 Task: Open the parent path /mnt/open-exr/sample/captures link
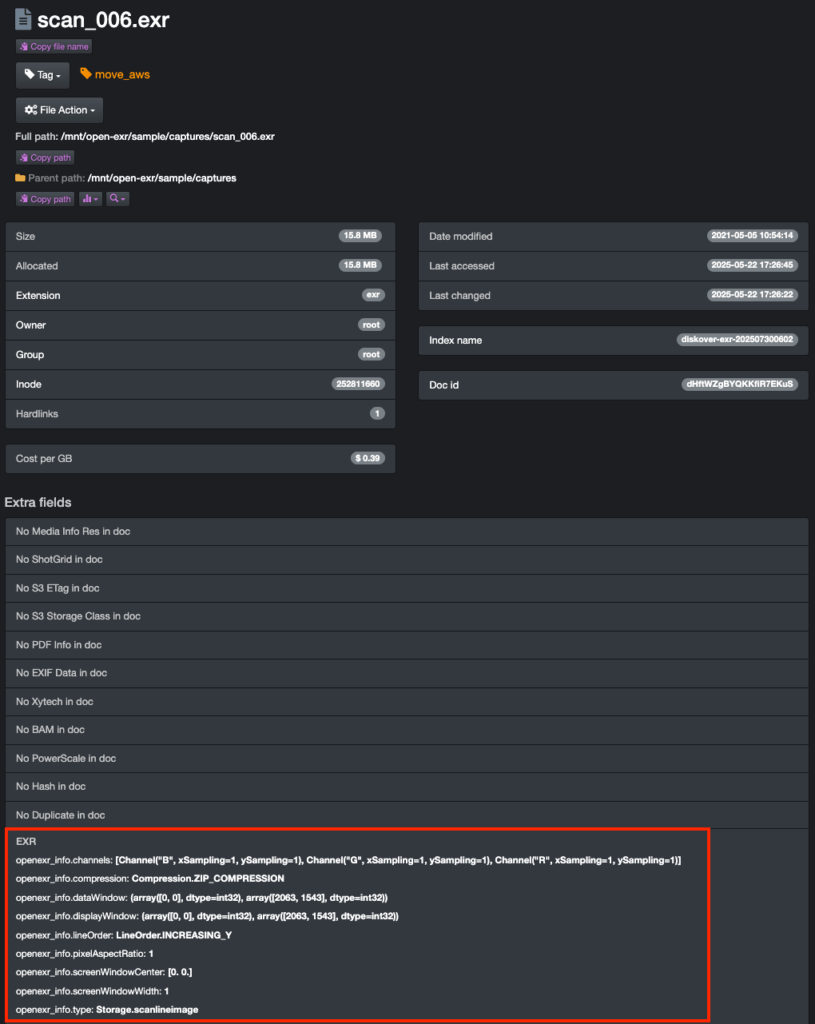pyautogui.click(x=162, y=178)
